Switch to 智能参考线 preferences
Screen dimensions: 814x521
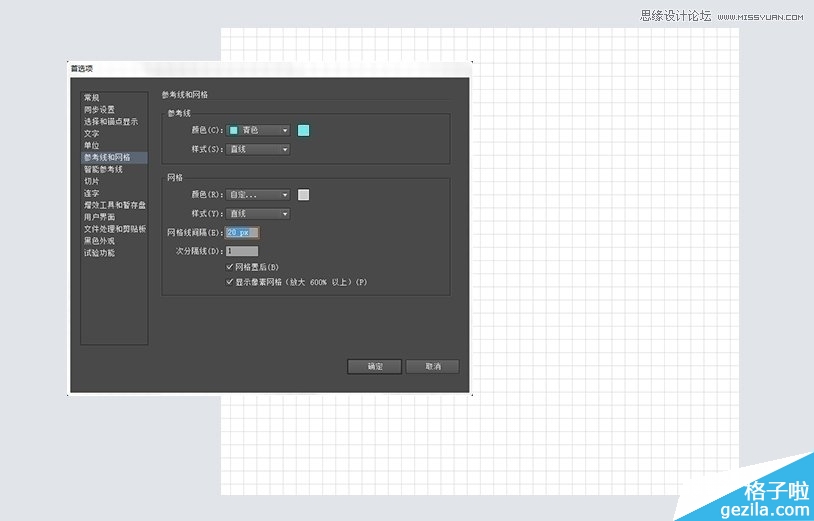click(x=103, y=170)
